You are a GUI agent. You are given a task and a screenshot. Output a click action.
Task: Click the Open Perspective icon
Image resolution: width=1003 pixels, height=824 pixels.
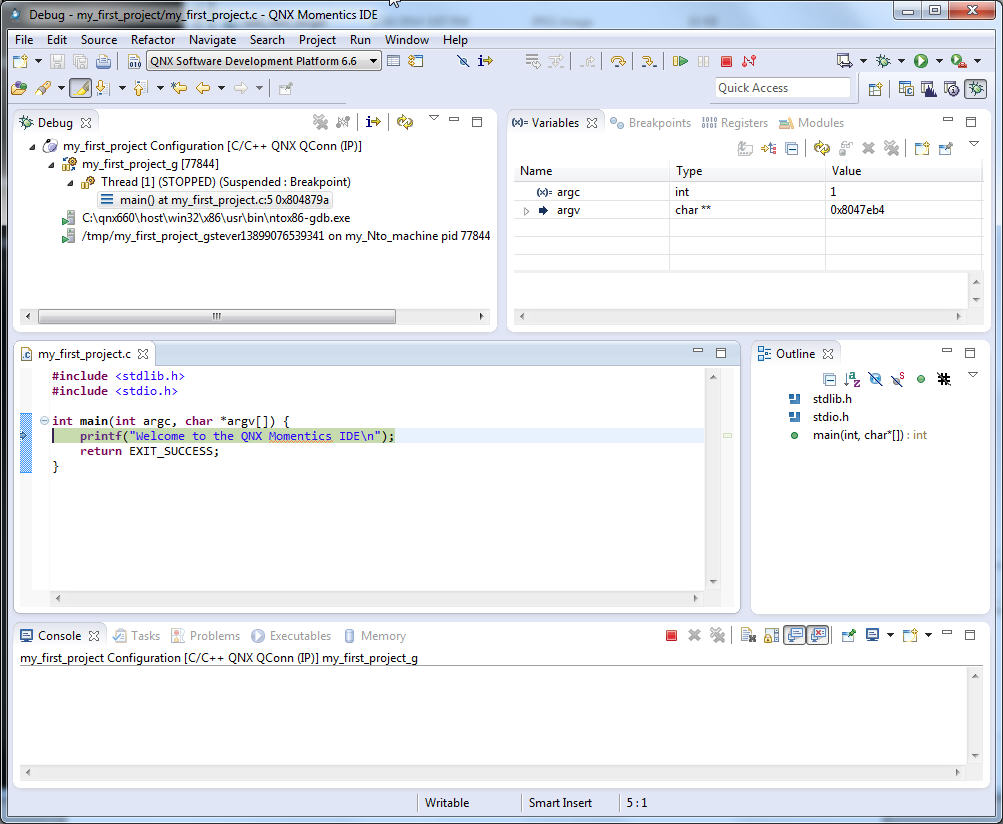tap(875, 89)
